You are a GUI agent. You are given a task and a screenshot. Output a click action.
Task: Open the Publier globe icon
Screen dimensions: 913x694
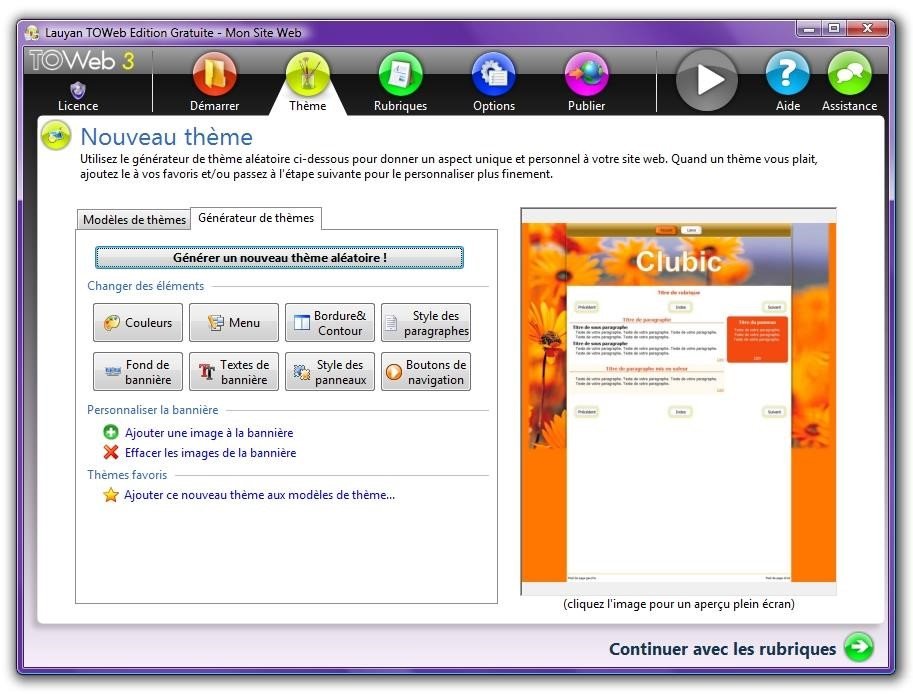click(x=586, y=74)
